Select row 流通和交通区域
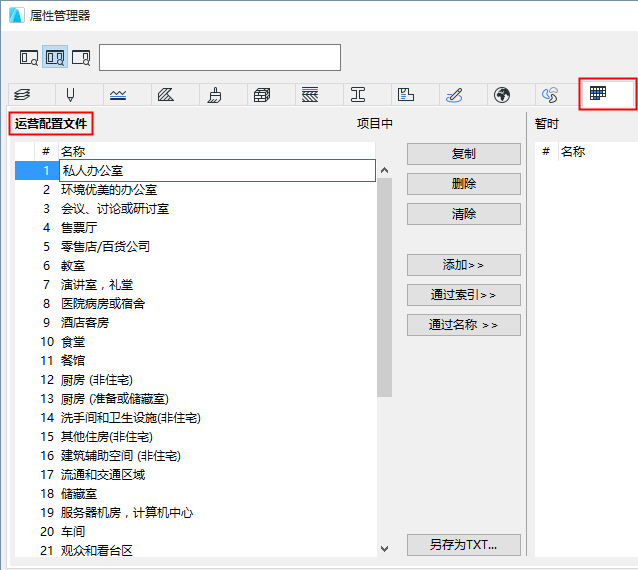 195,474
